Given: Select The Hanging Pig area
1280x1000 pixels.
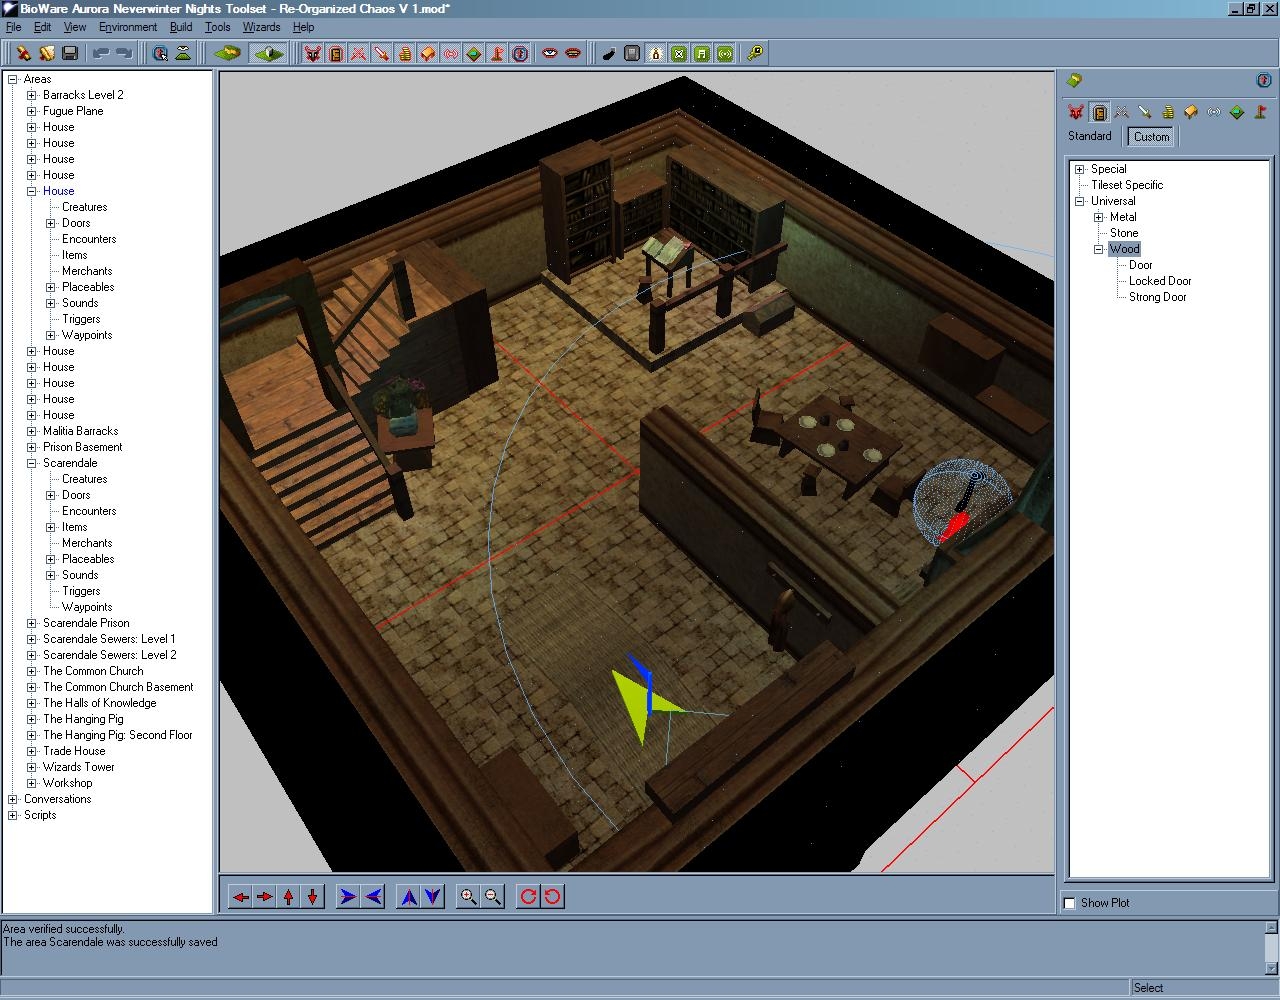Looking at the screenshot, I should 83,719.
